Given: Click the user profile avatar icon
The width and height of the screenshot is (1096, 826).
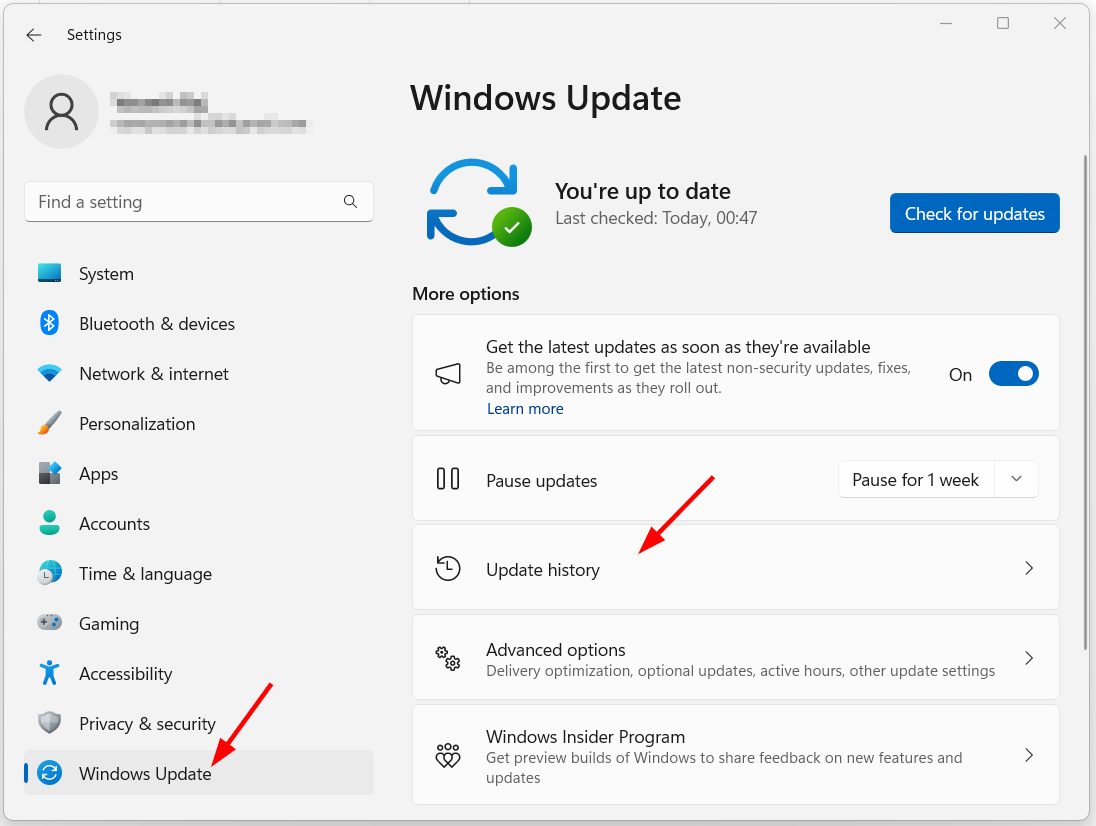Looking at the screenshot, I should click(62, 112).
